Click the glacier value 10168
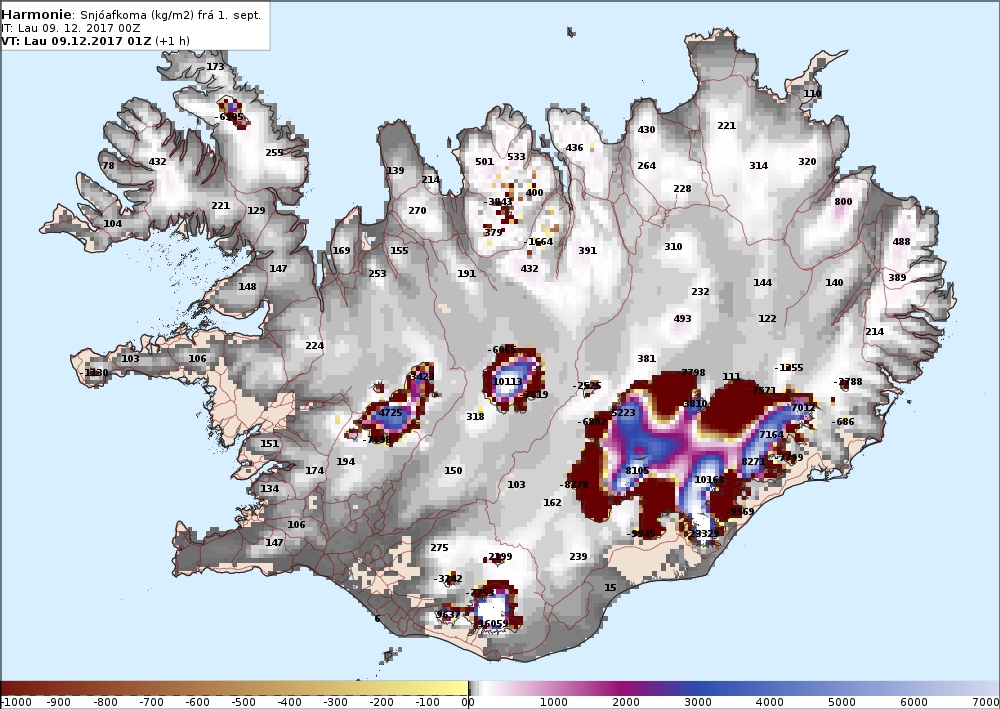The image size is (1000, 709). click(710, 479)
